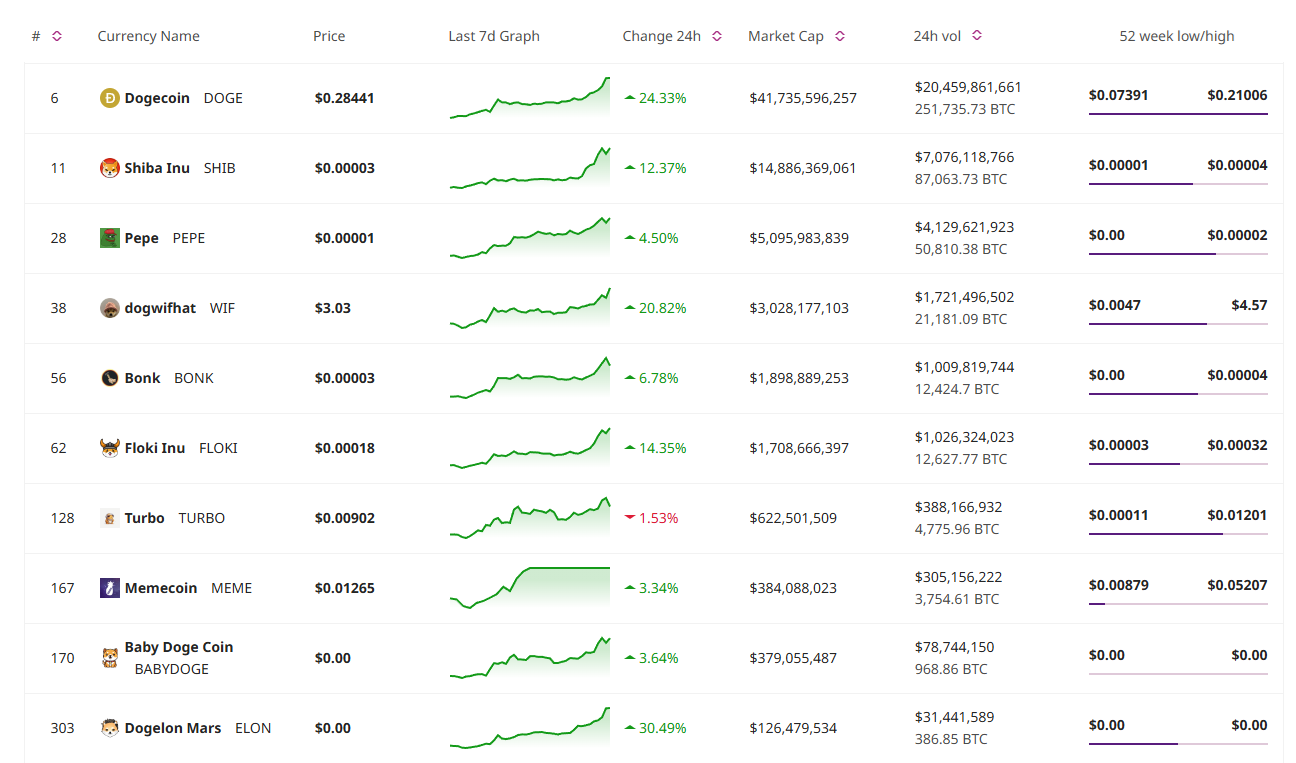Toggle sorting on Change 24h column
The width and height of the screenshot is (1296, 763).
click(716, 35)
